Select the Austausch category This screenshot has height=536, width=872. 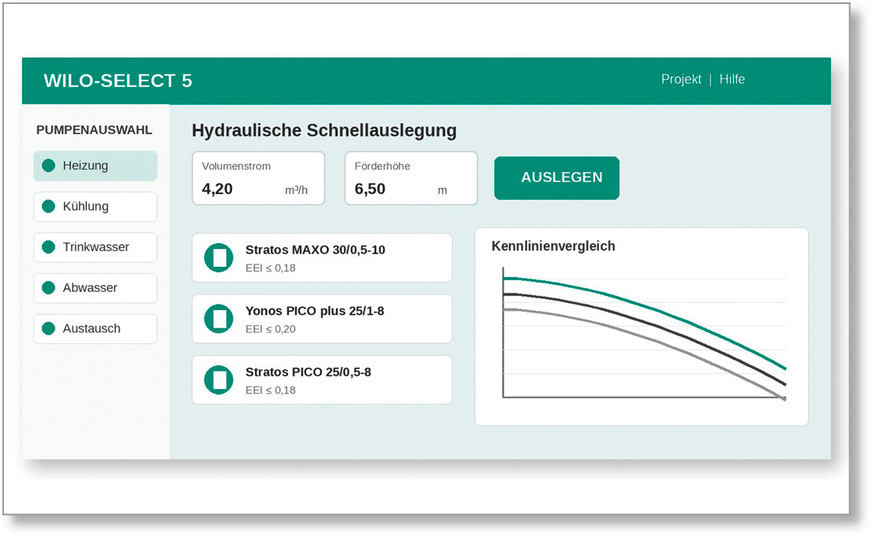coord(95,329)
